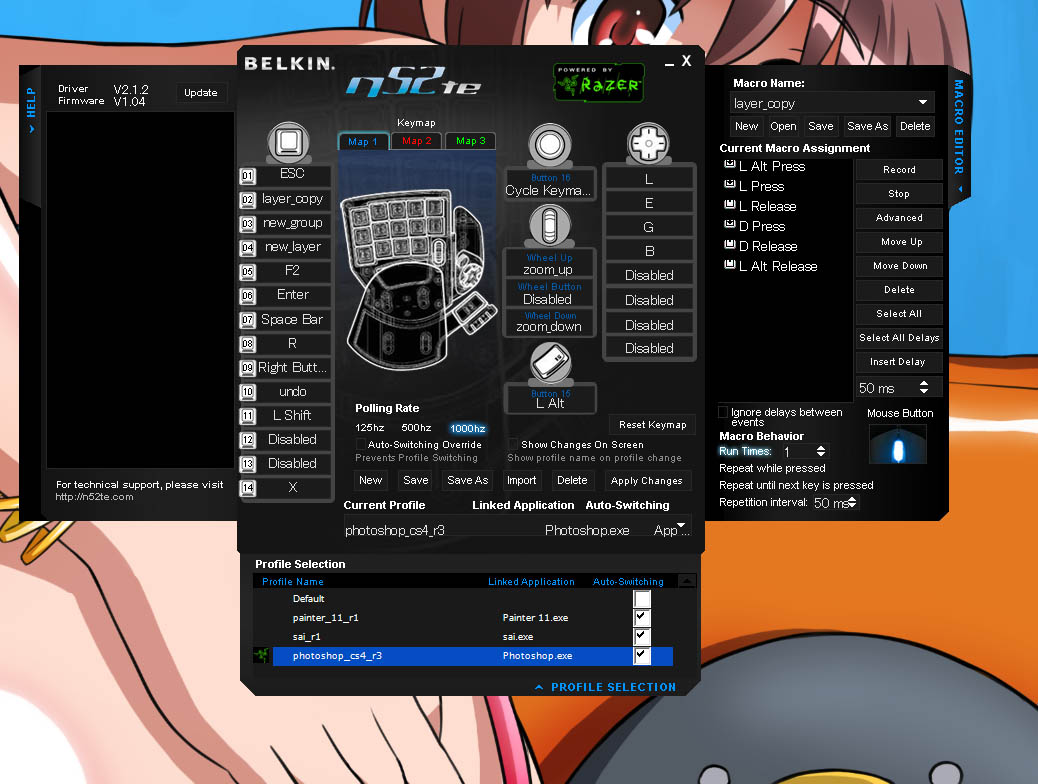Click the Insert Delay button
The image size is (1038, 784).
click(899, 362)
